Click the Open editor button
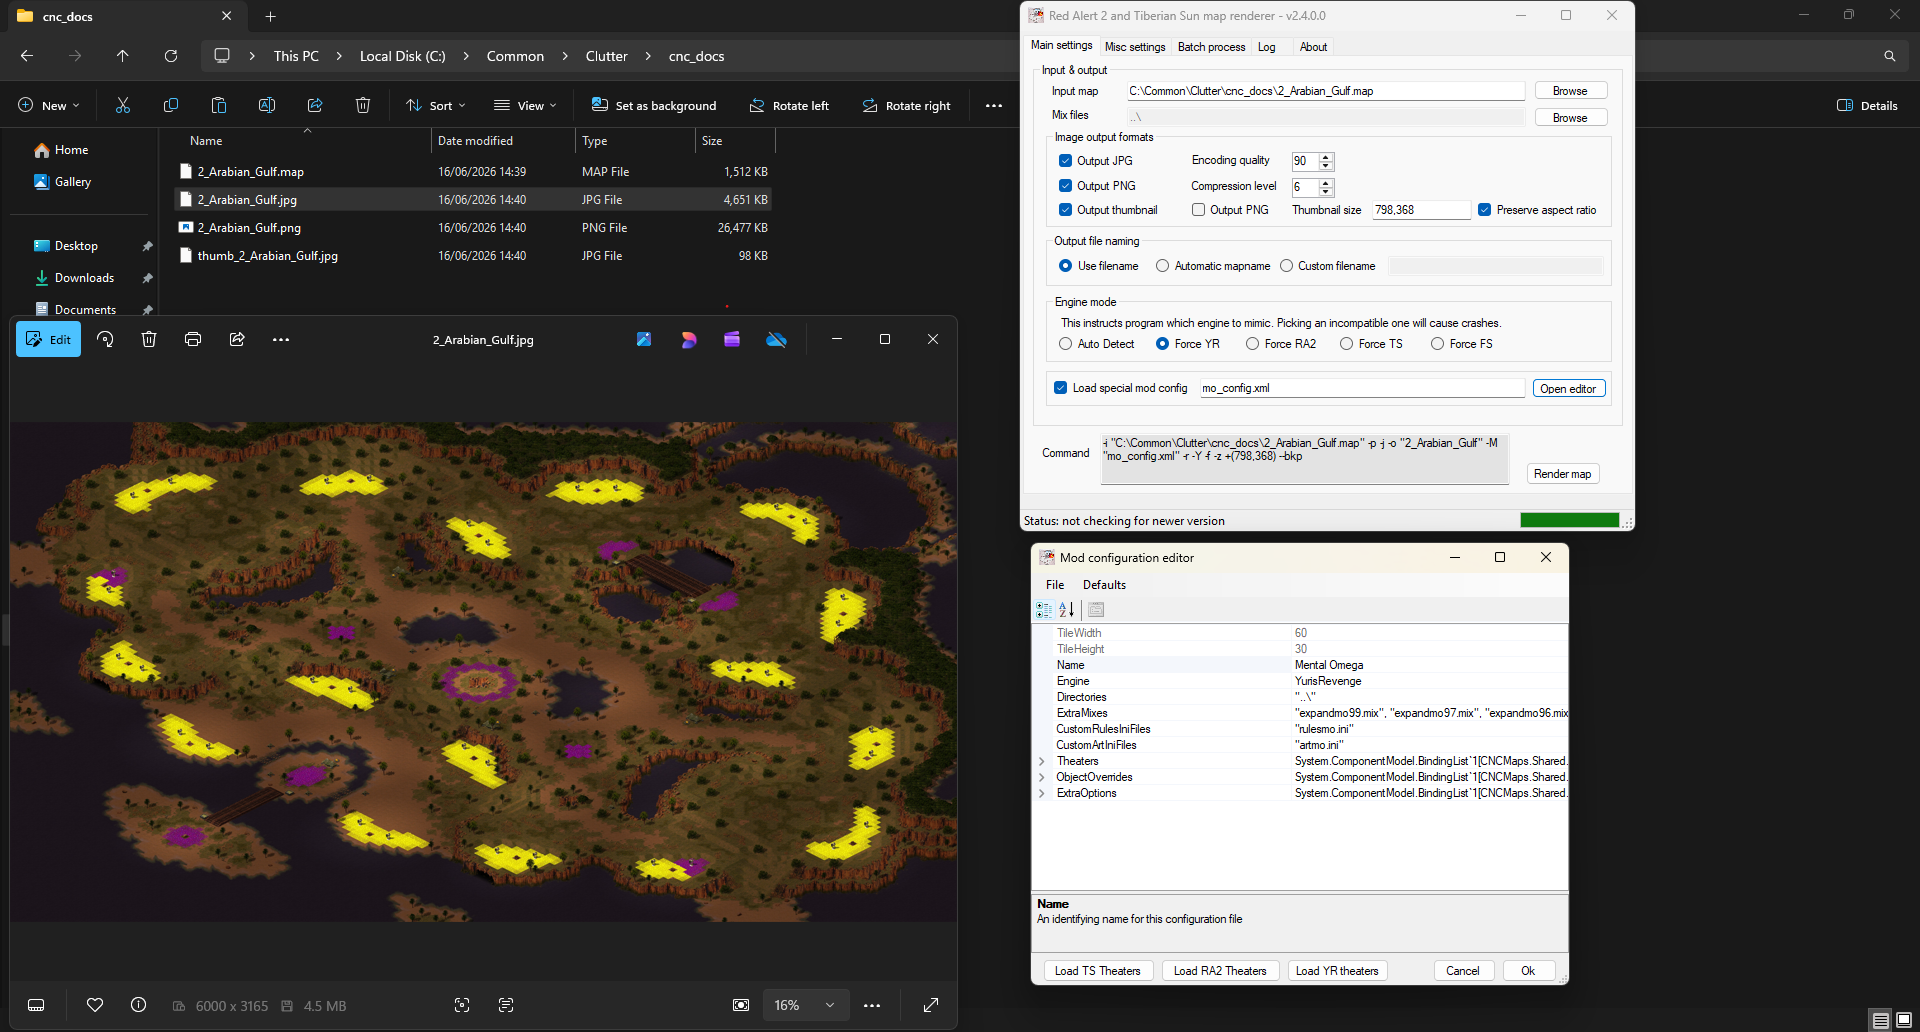This screenshot has height=1032, width=1920. click(x=1568, y=389)
